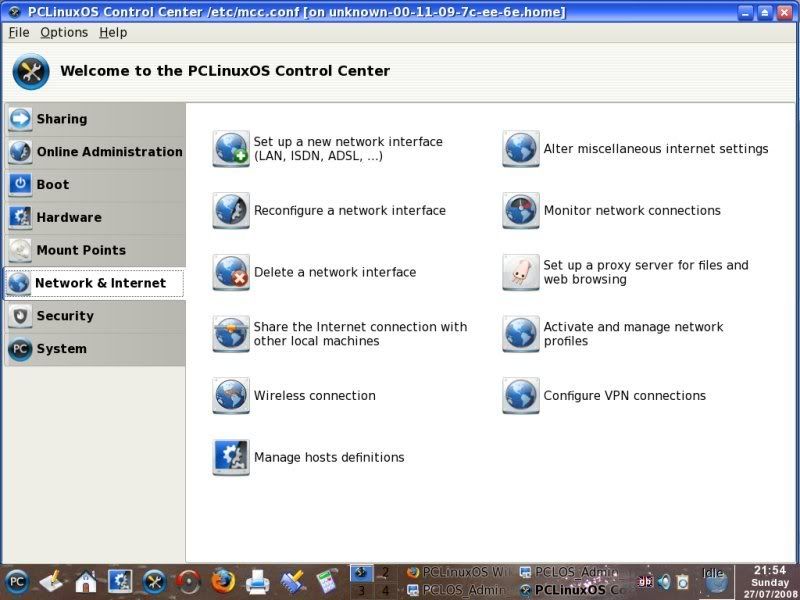Launch Firefox from the taskbar
This screenshot has width=800, height=600.
coord(223,582)
